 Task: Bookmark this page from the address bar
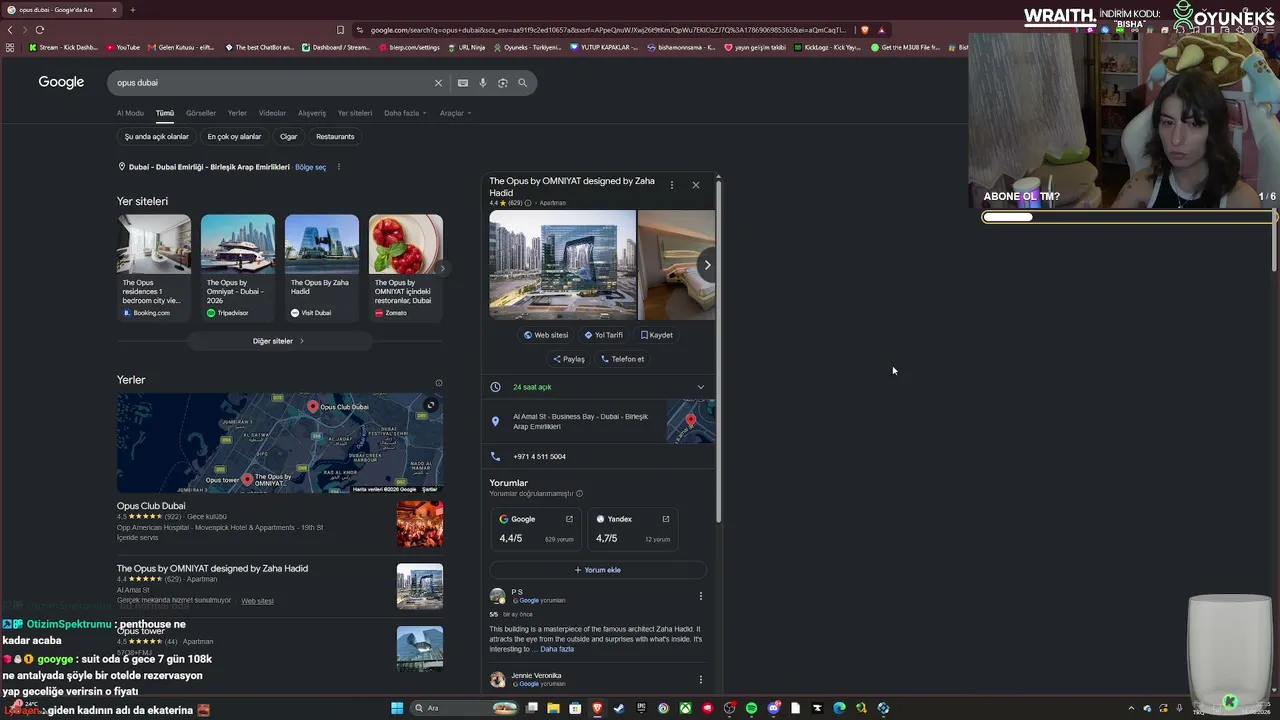point(340,30)
